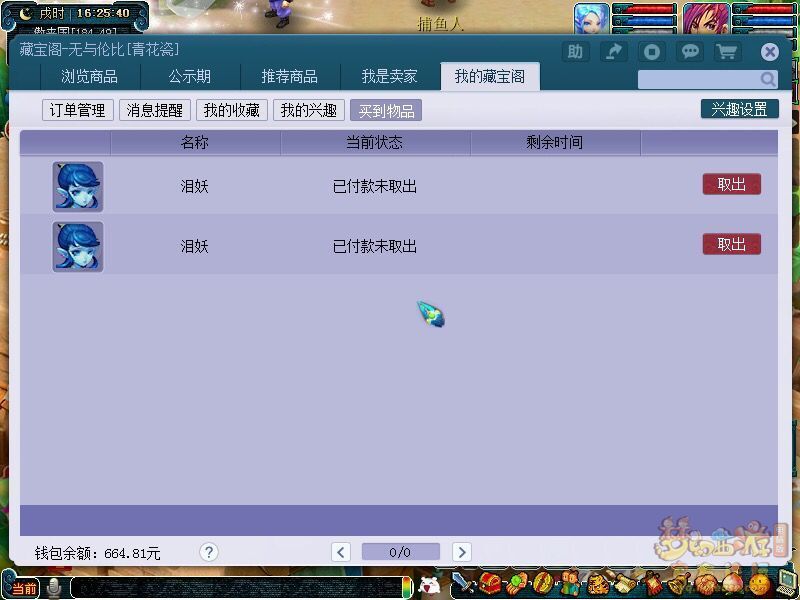Click the peach icon in bottom bar
Screen dimensions: 800x600
tap(733, 583)
